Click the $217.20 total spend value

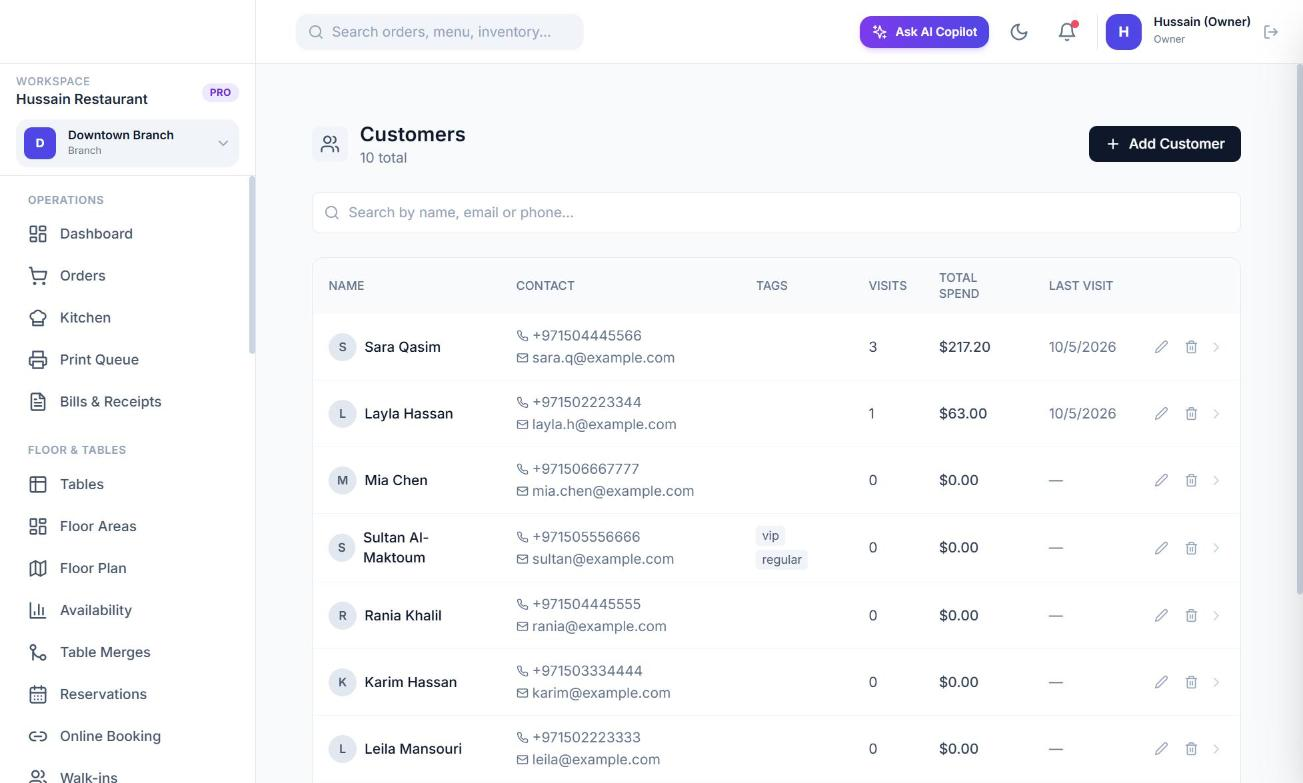965,347
